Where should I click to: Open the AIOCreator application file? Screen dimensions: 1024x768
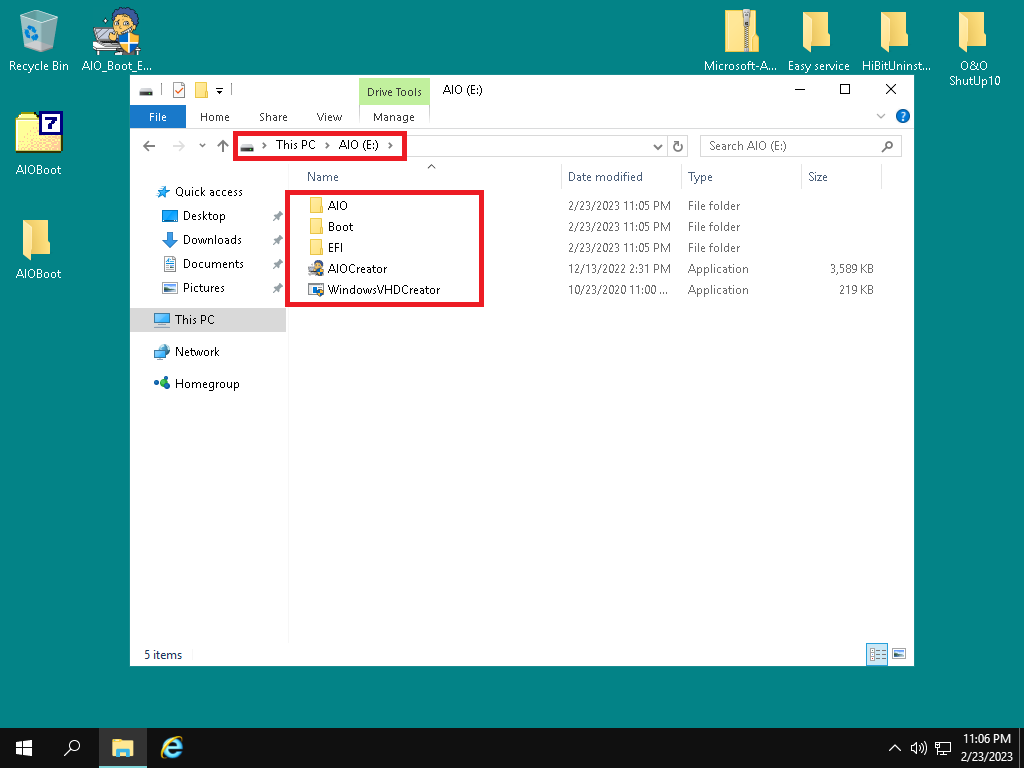pyautogui.click(x=356, y=269)
